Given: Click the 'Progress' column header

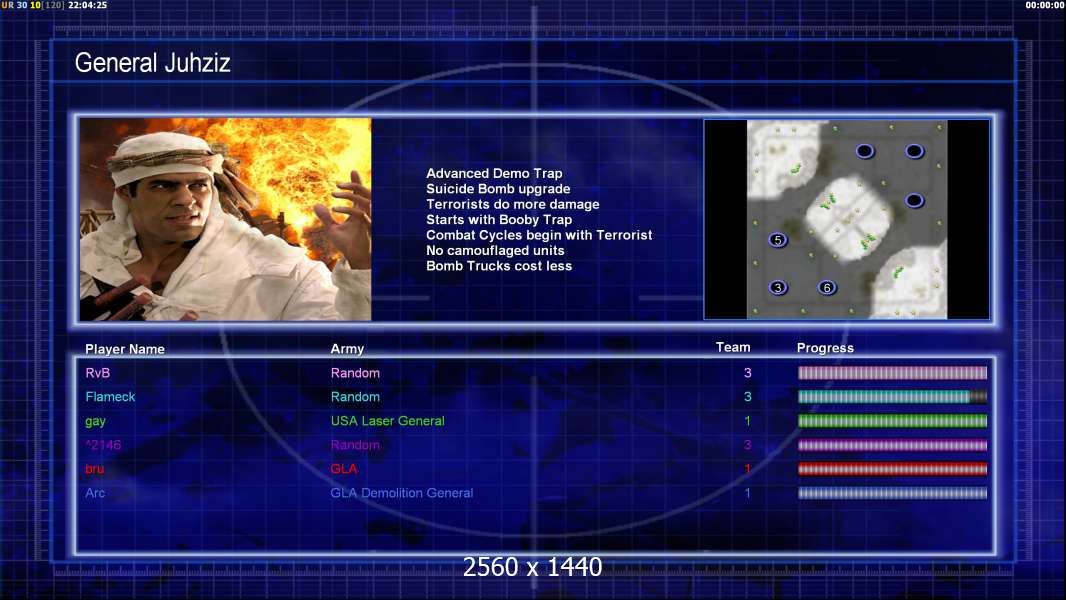Looking at the screenshot, I should pos(825,348).
